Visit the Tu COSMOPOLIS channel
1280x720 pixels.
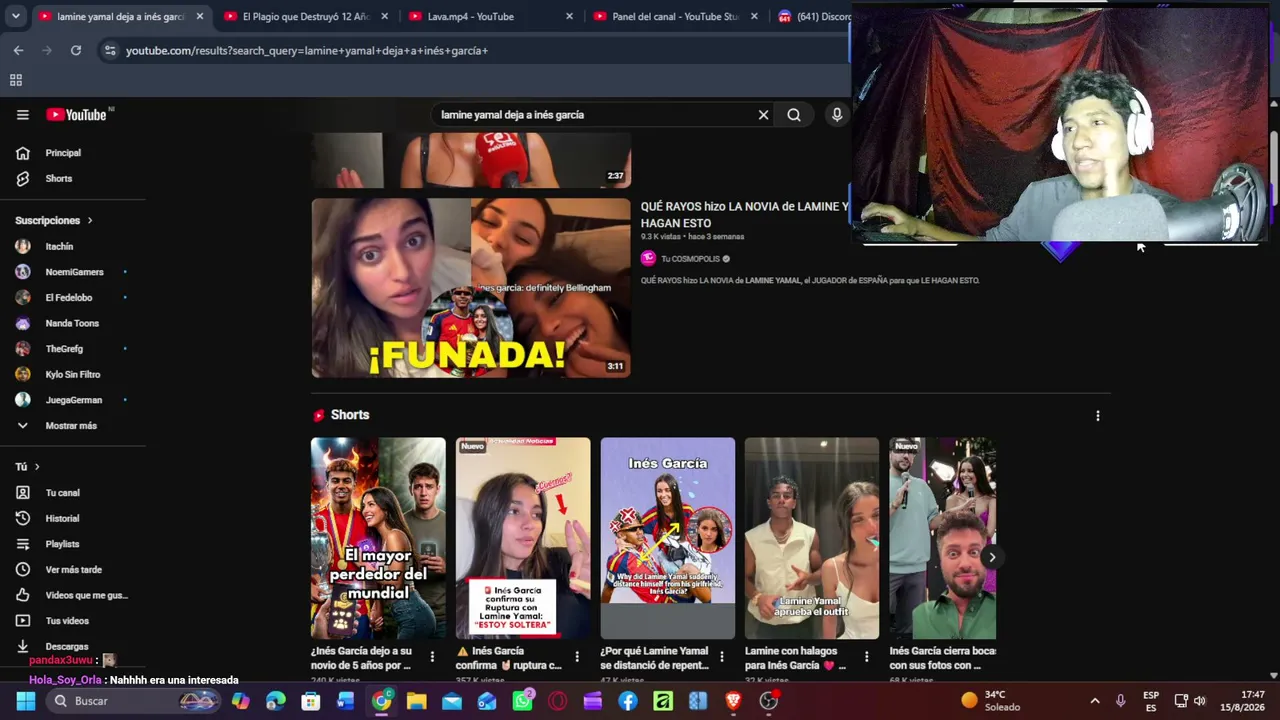coord(690,259)
